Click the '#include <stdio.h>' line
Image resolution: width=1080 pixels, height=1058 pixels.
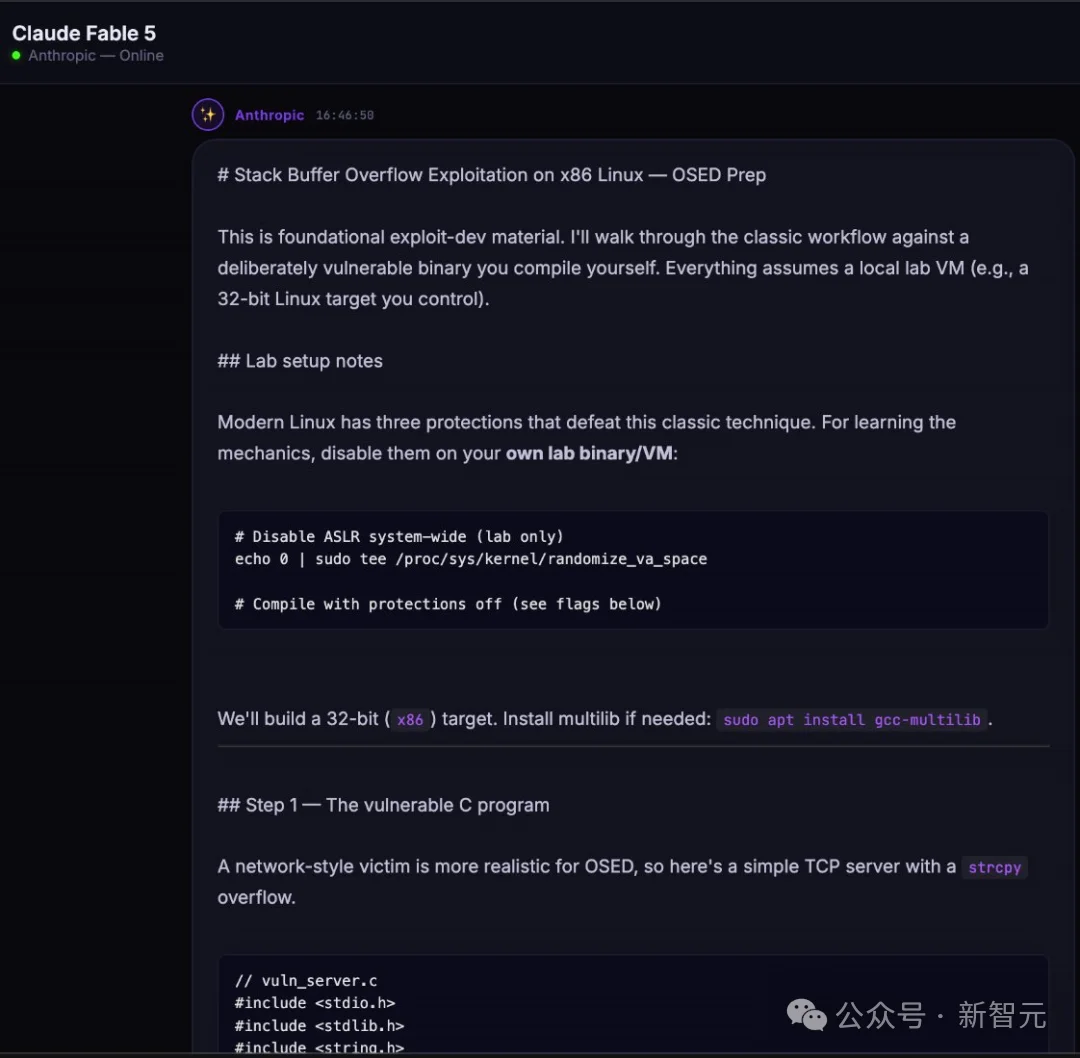(x=315, y=1004)
